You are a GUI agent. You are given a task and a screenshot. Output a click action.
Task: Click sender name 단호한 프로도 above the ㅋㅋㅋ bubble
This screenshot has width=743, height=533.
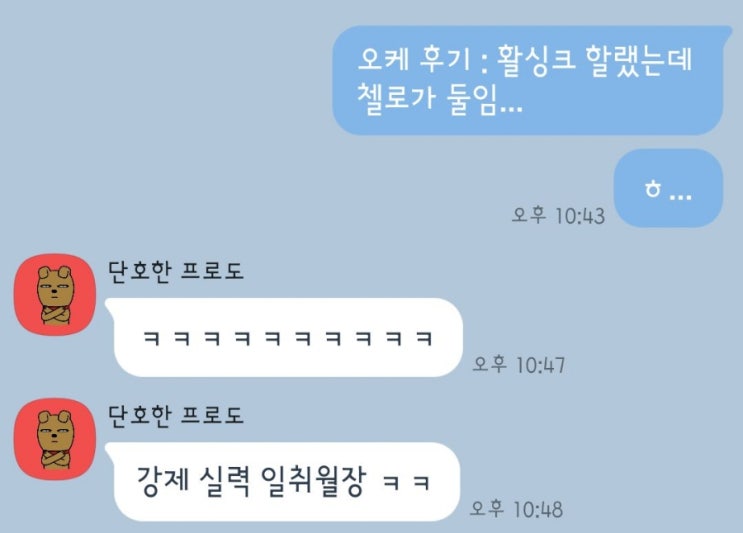(x=176, y=271)
